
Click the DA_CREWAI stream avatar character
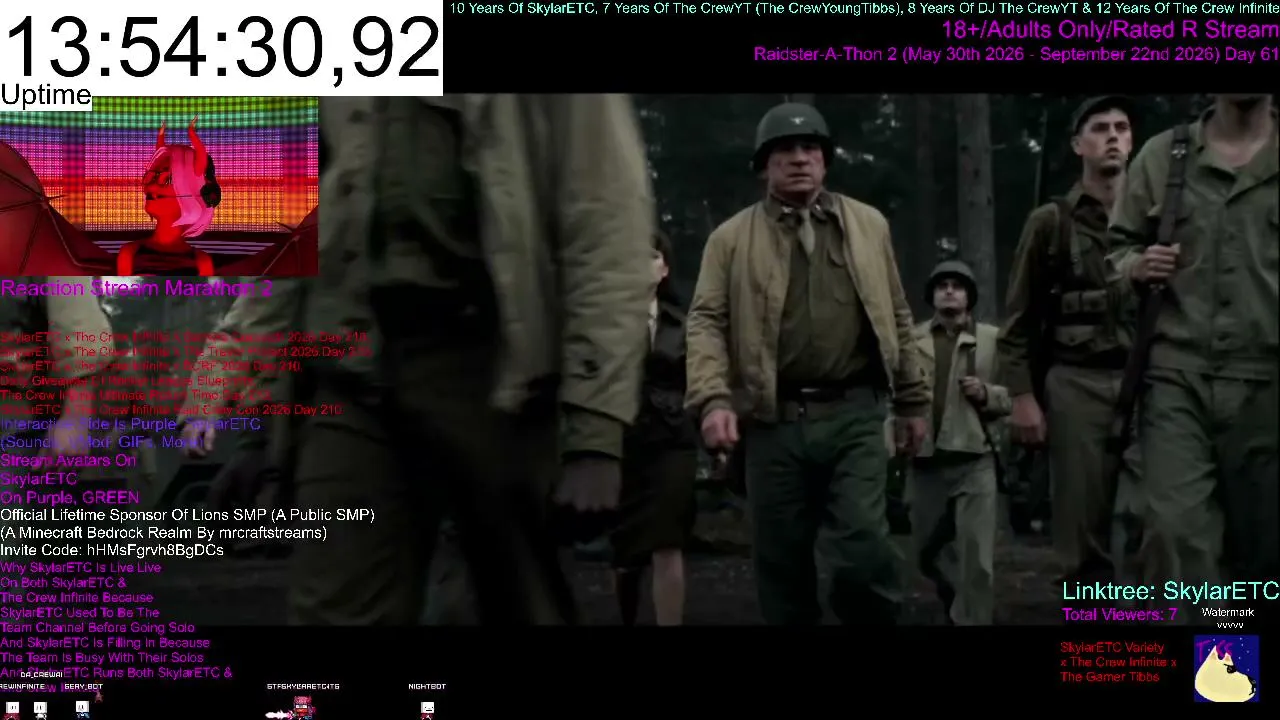click(x=40, y=708)
